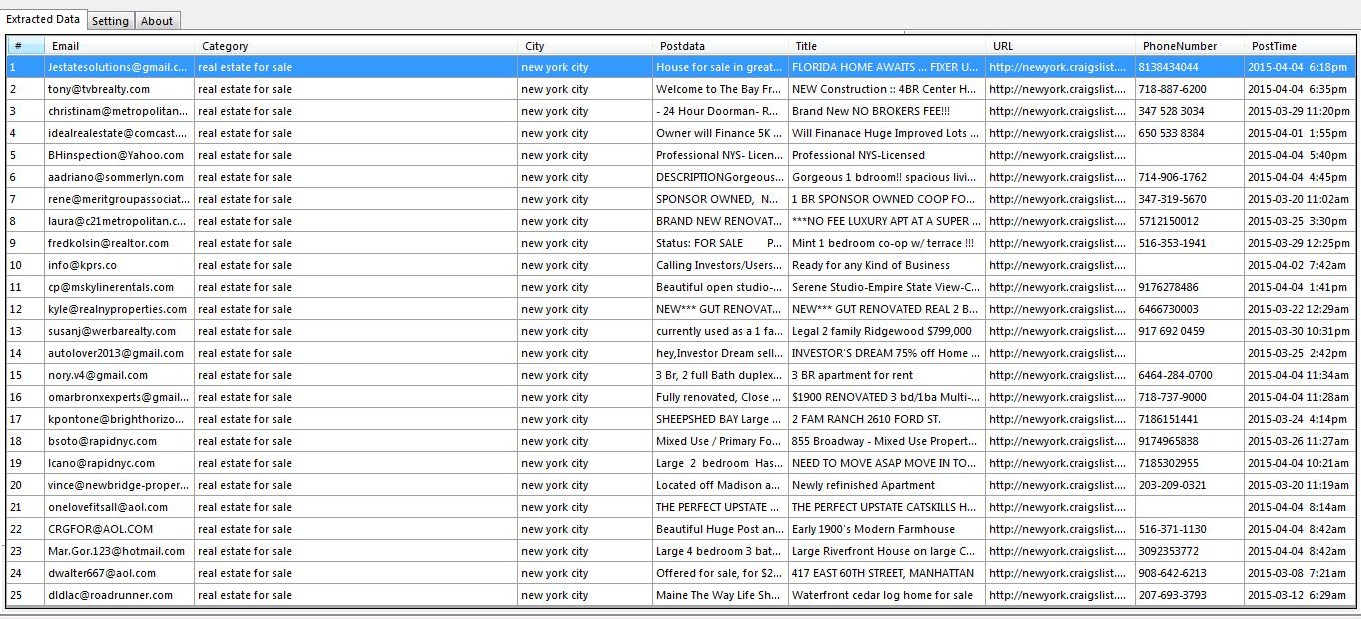Sort by the Category column header
This screenshot has width=1361, height=619.
point(356,46)
